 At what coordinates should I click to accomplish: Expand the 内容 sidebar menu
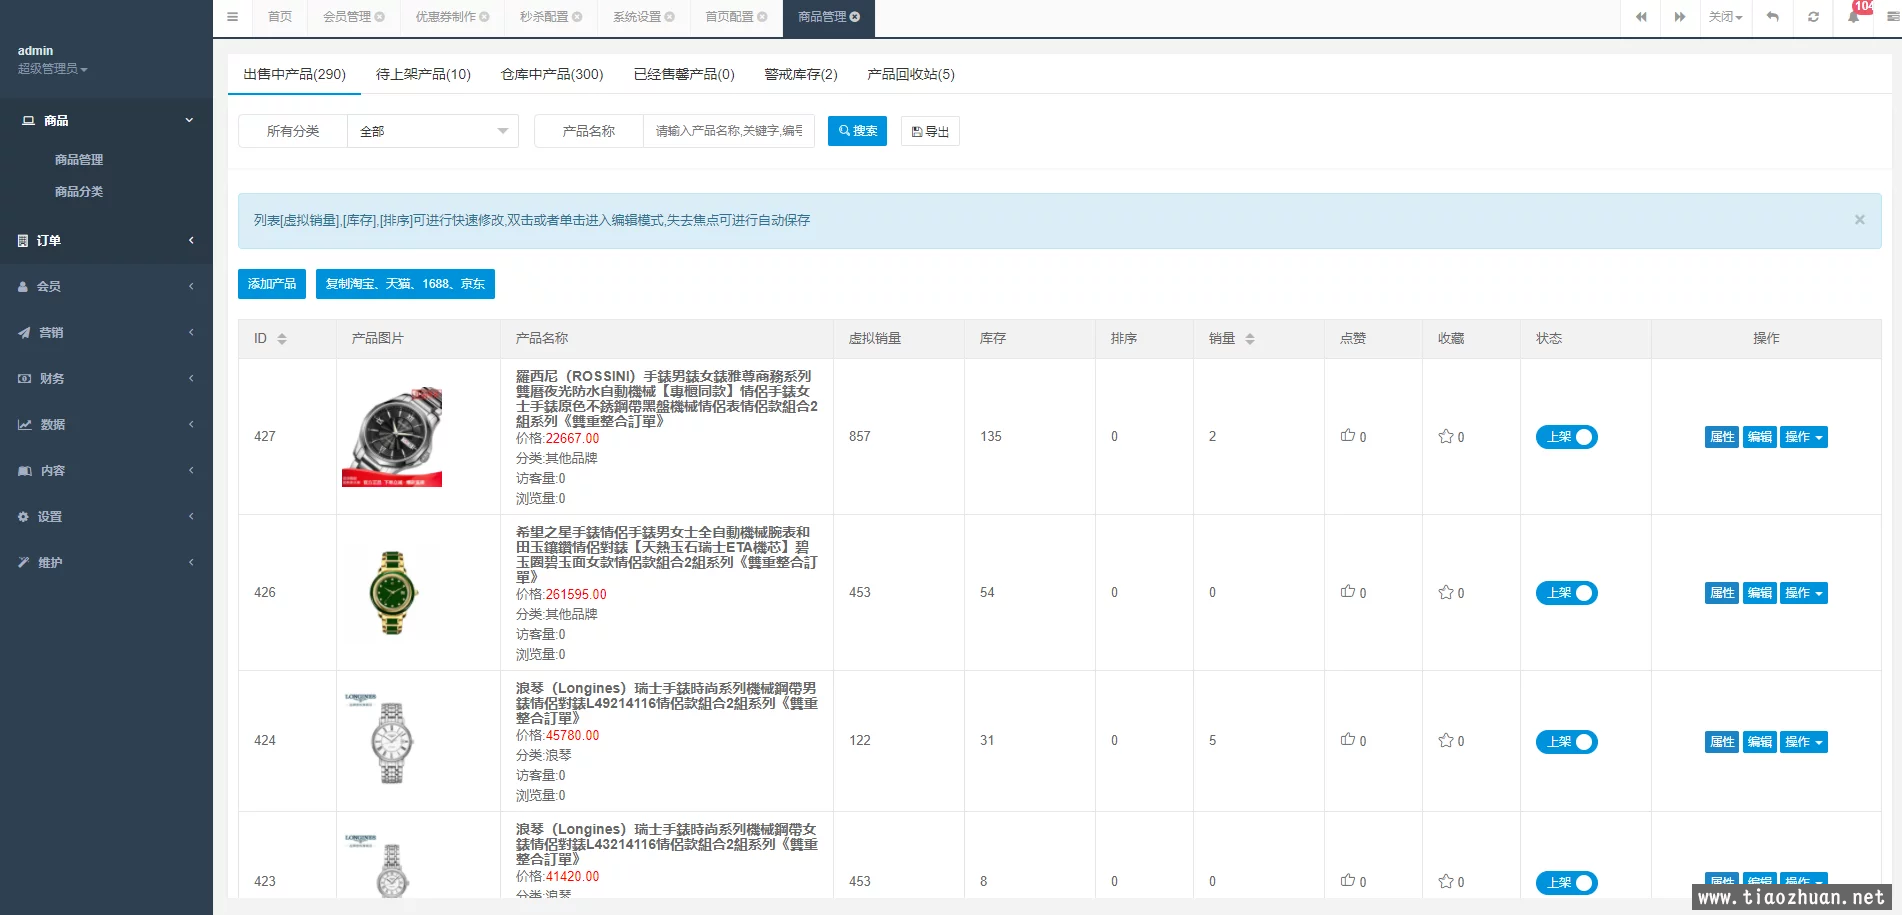(106, 470)
